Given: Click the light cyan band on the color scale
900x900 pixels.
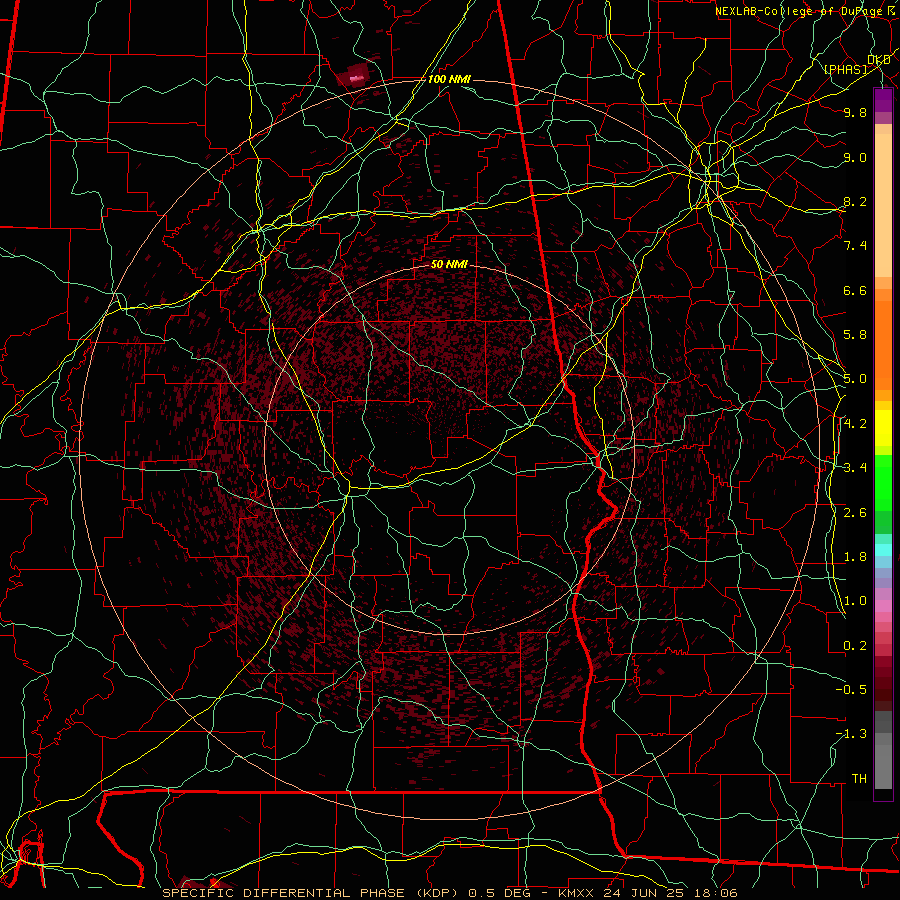Looking at the screenshot, I should [x=883, y=550].
